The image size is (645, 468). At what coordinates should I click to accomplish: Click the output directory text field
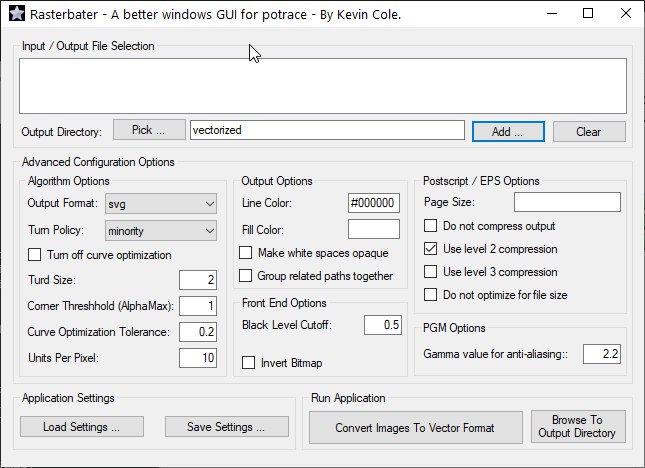(327, 130)
